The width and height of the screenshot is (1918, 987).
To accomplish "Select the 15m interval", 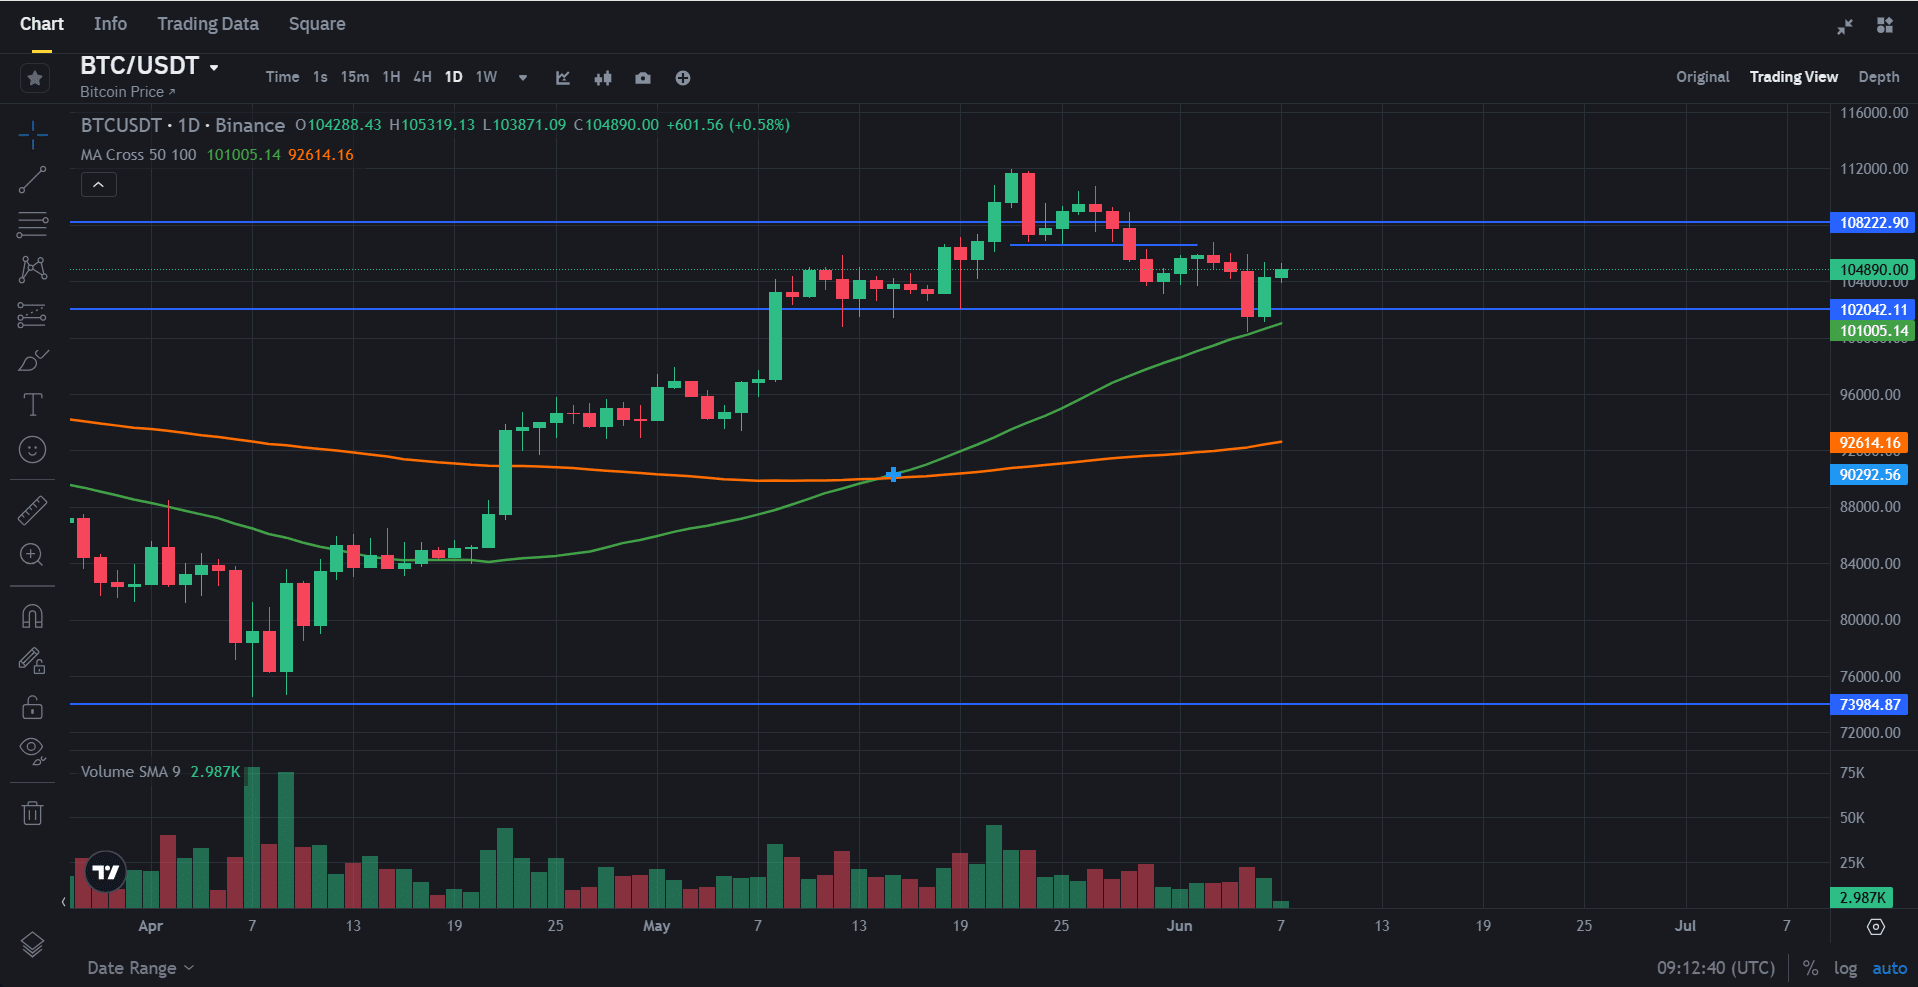I will pos(355,77).
